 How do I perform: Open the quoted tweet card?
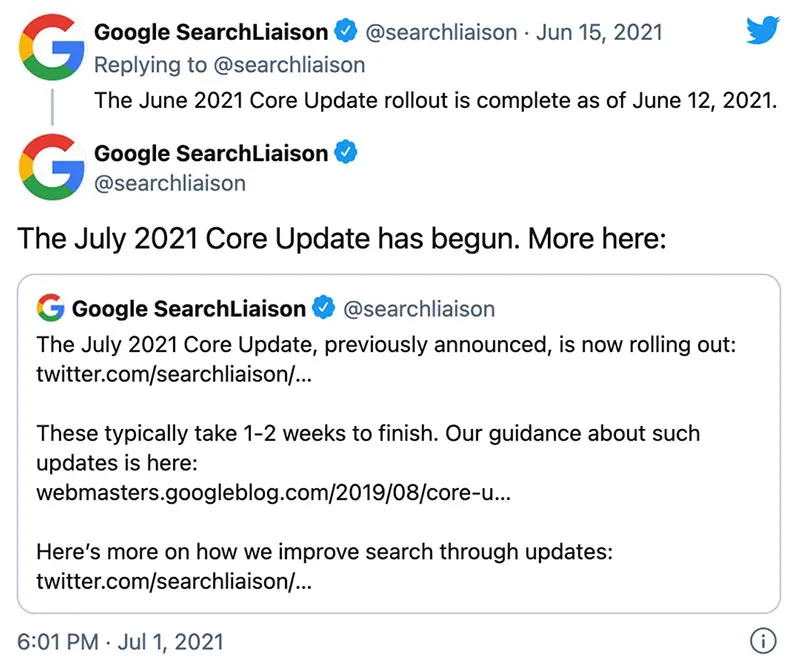point(400,440)
